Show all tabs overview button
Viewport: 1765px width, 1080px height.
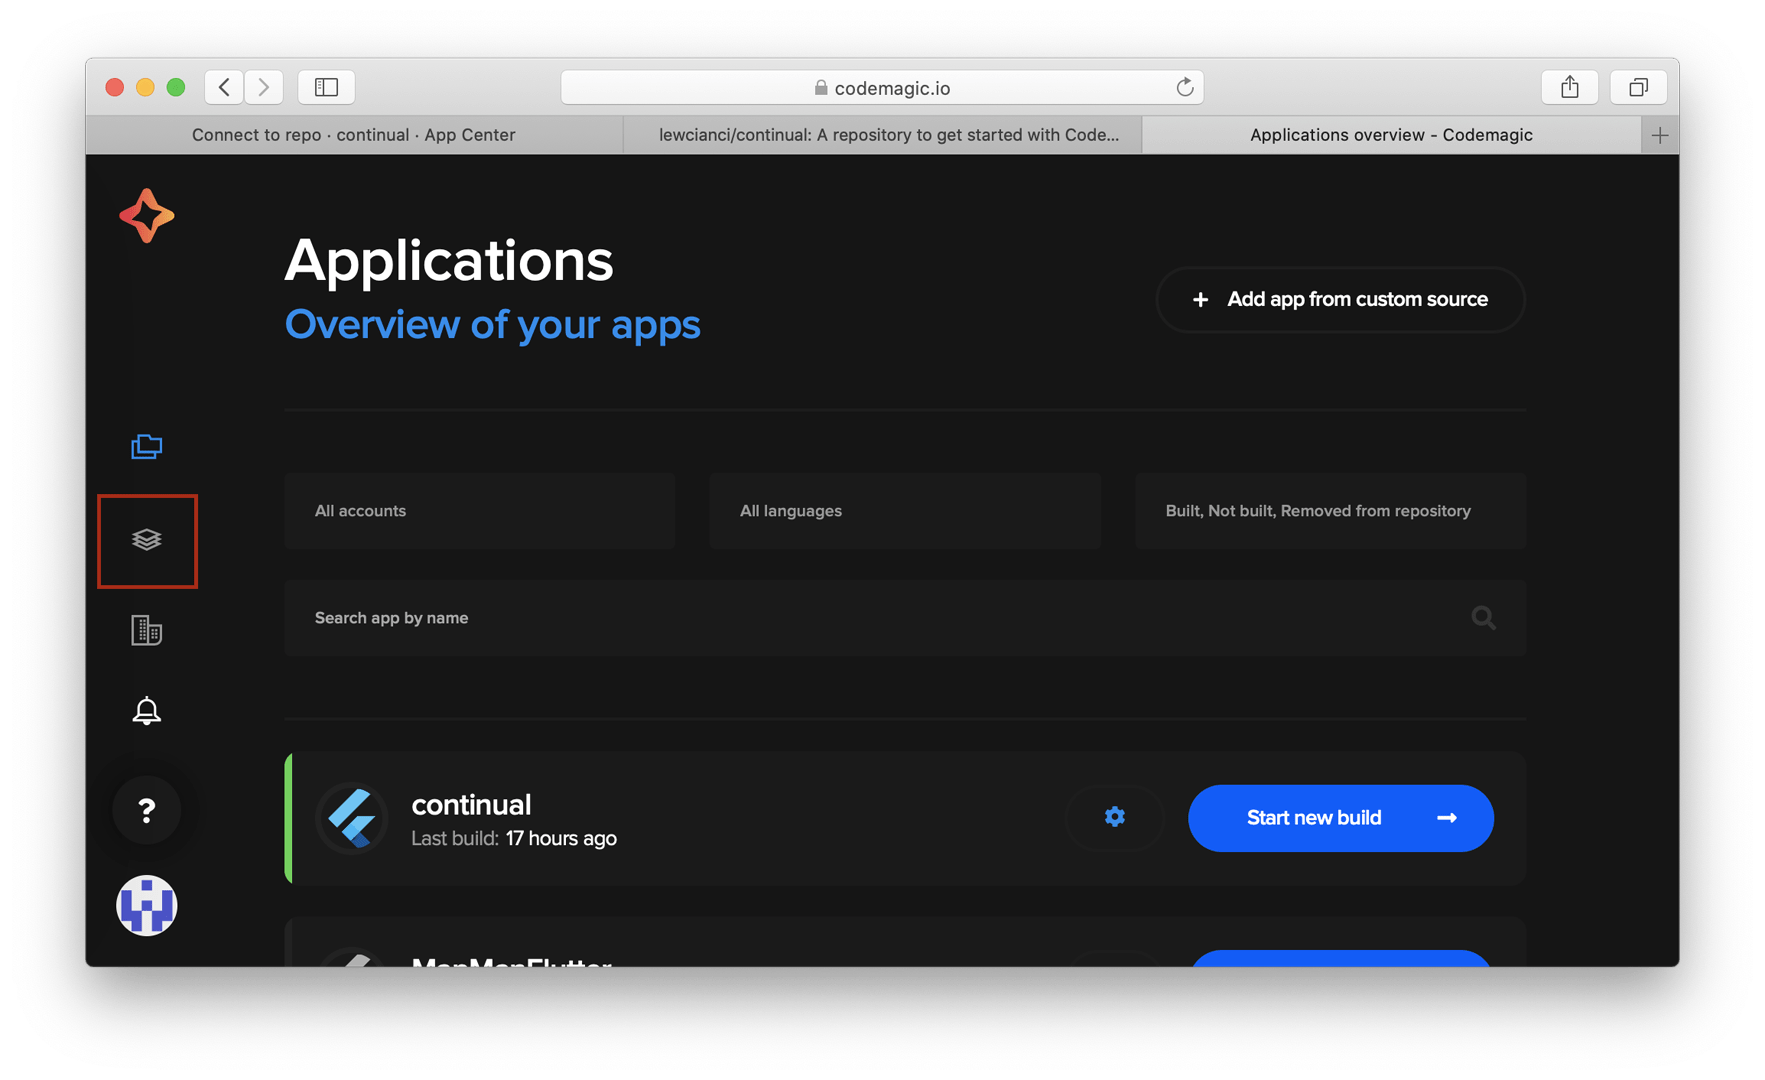[x=1638, y=87]
